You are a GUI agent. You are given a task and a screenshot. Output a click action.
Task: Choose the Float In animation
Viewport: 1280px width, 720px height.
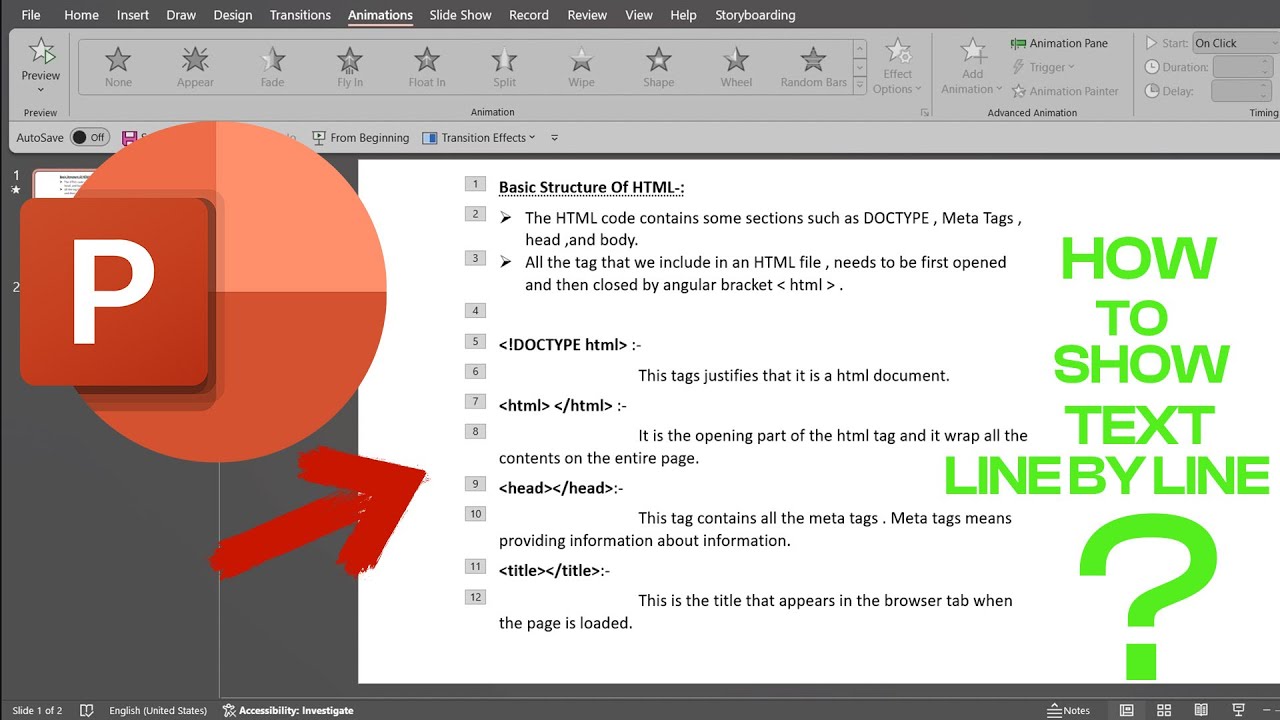(427, 67)
